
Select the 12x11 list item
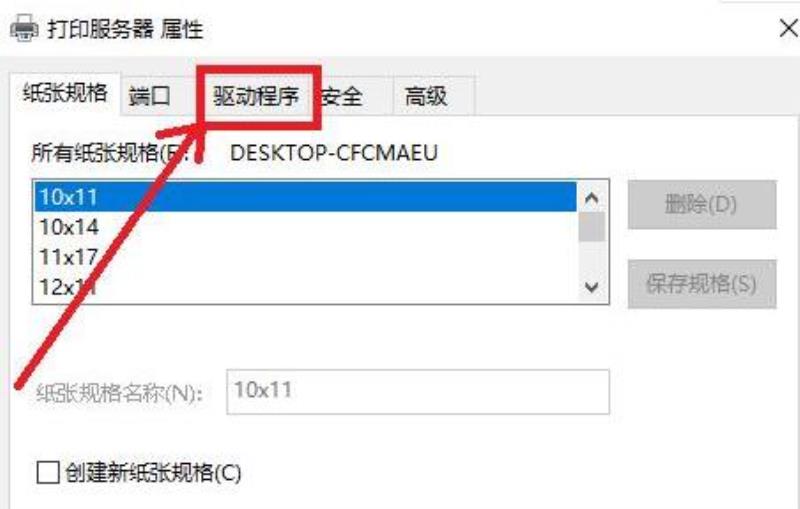point(305,287)
